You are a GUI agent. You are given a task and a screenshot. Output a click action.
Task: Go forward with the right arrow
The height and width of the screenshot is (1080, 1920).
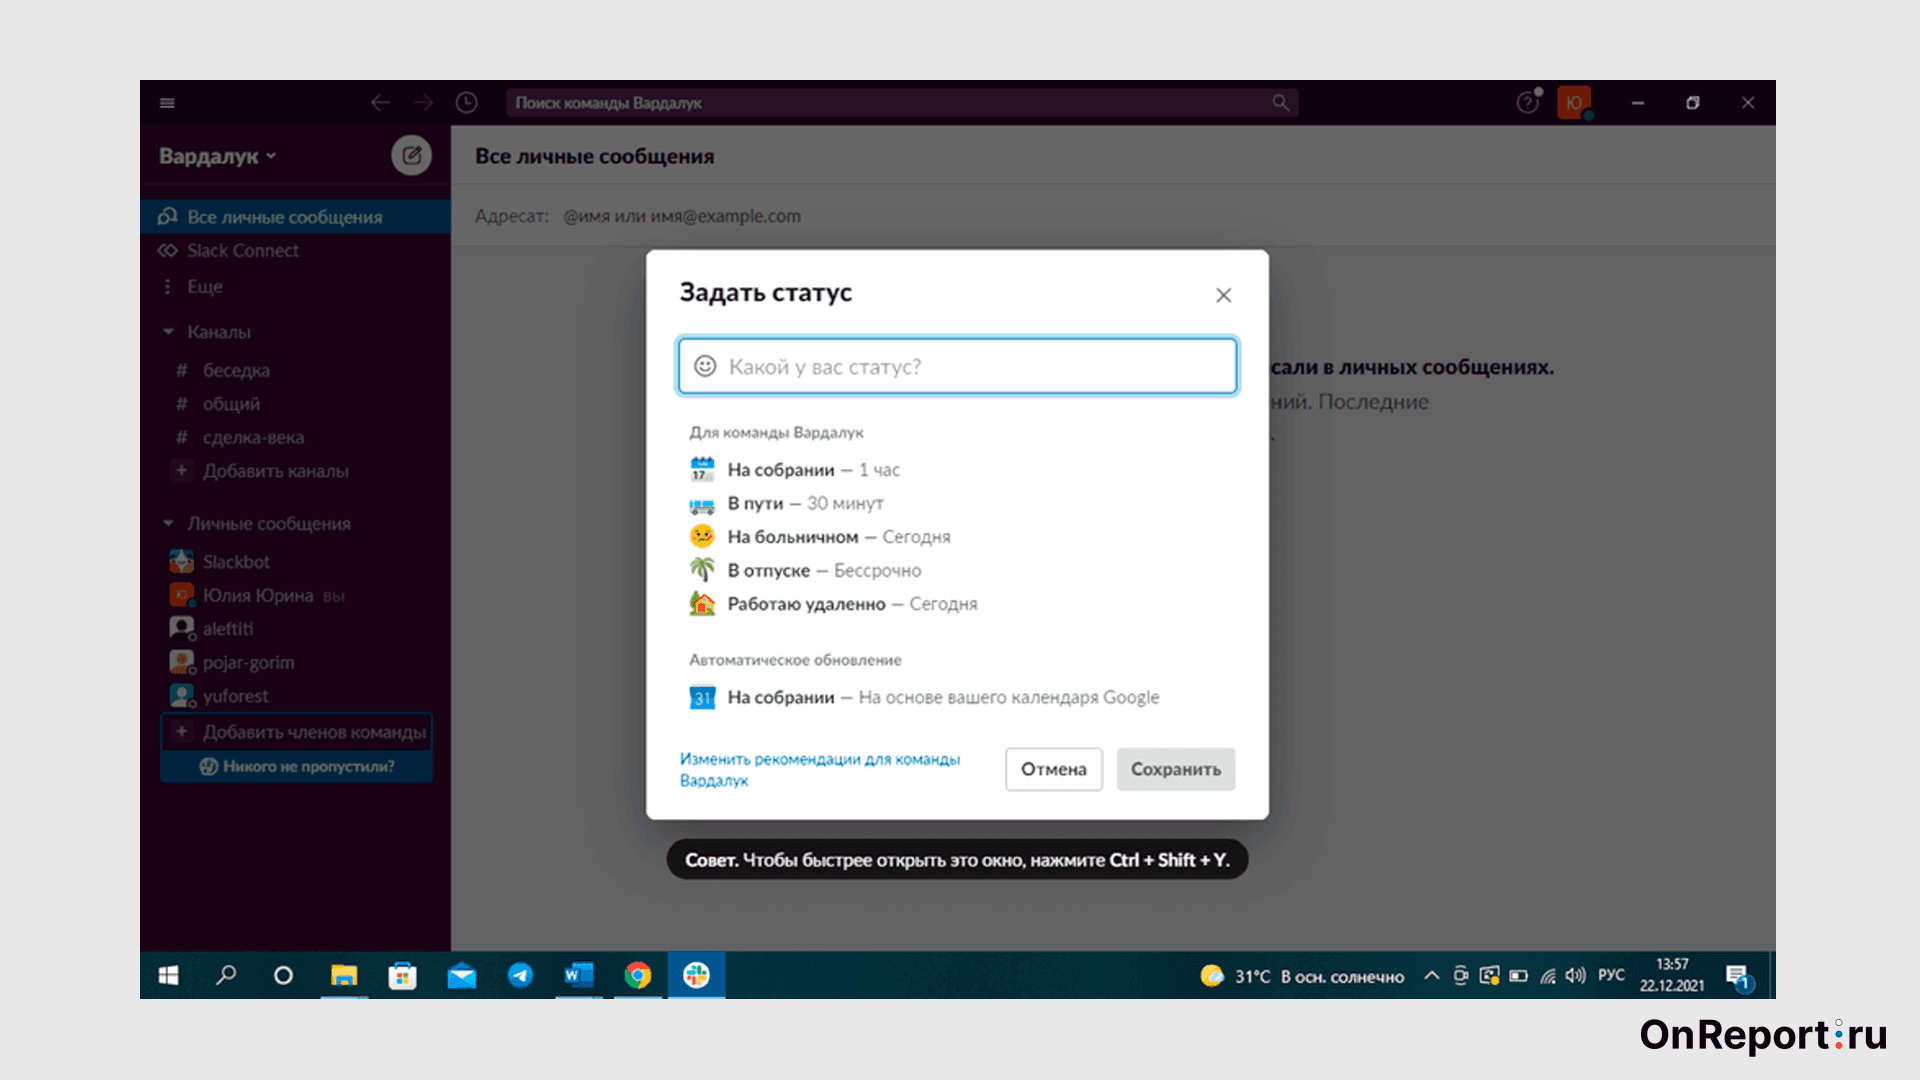point(423,103)
